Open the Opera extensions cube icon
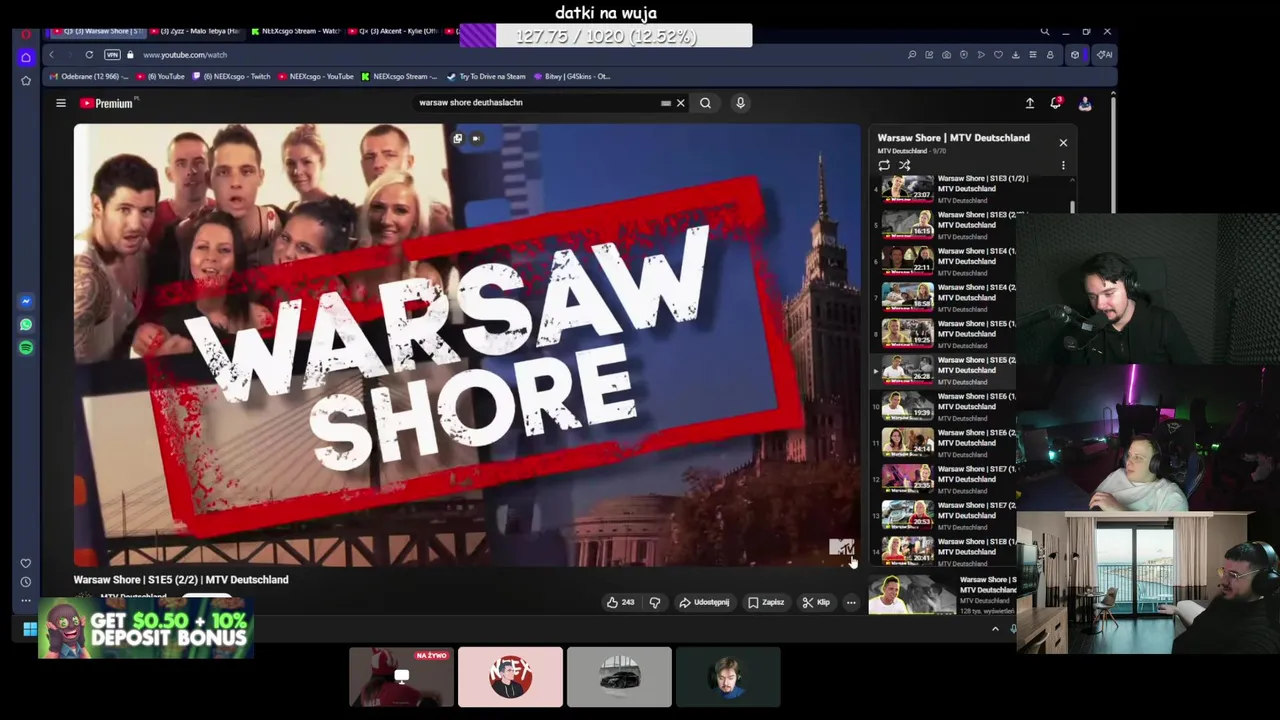The image size is (1280, 720). (x=1075, y=55)
